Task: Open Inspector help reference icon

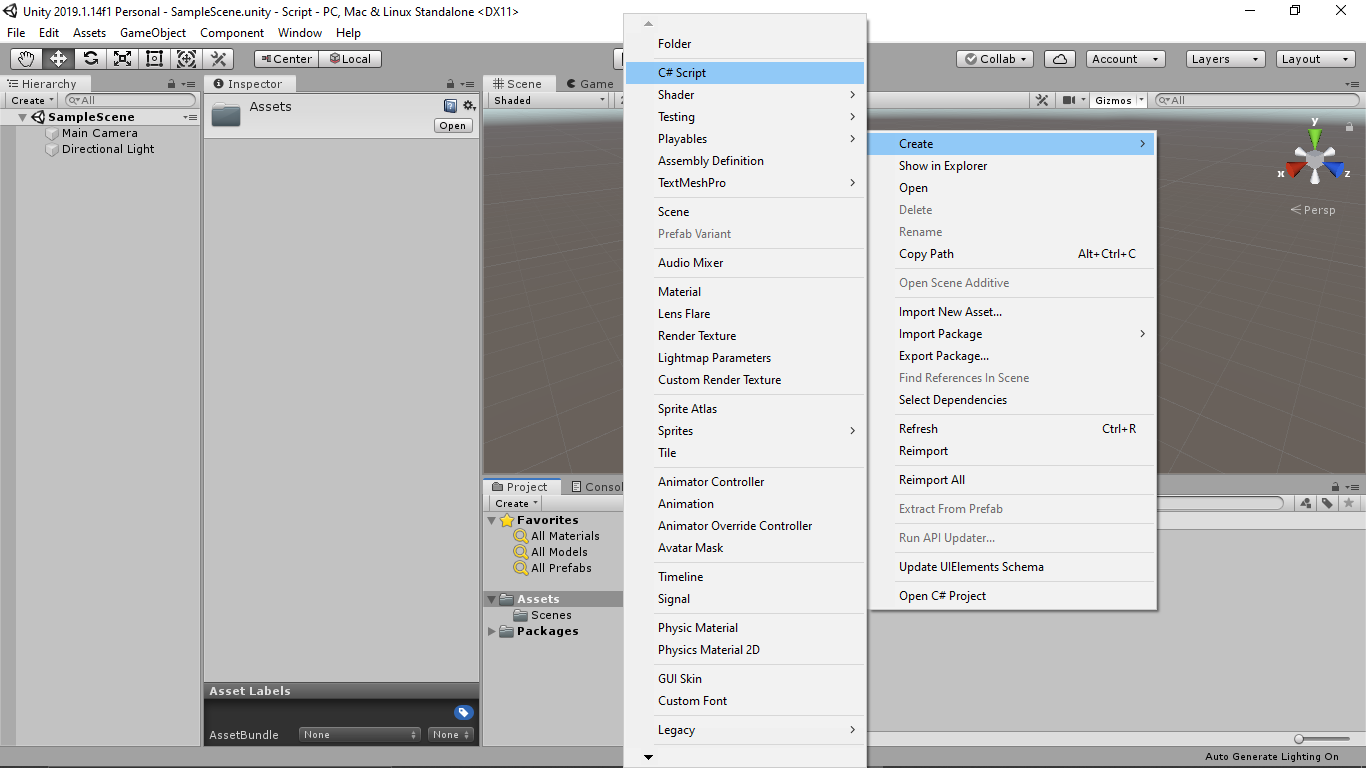Action: coord(450,105)
